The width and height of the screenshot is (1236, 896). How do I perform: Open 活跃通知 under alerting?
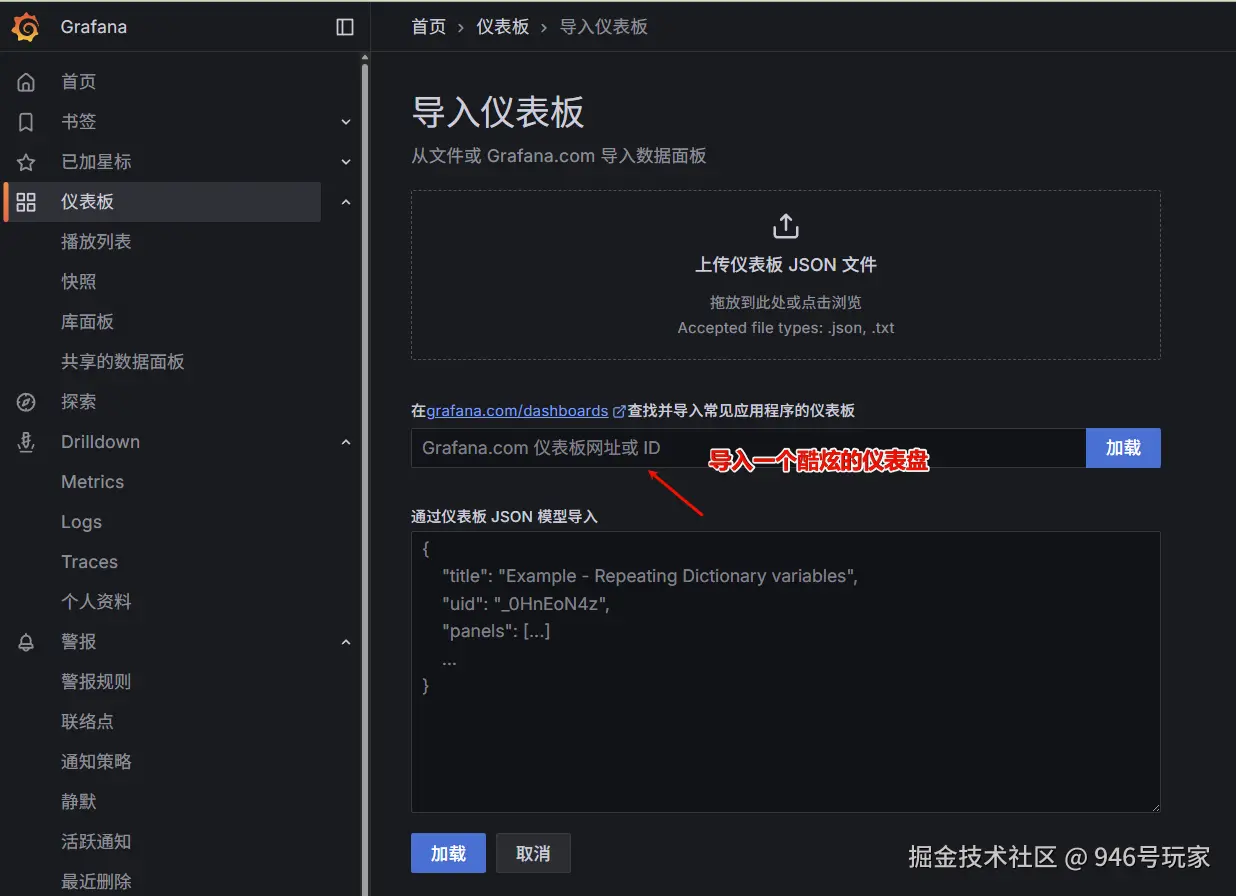tap(96, 842)
